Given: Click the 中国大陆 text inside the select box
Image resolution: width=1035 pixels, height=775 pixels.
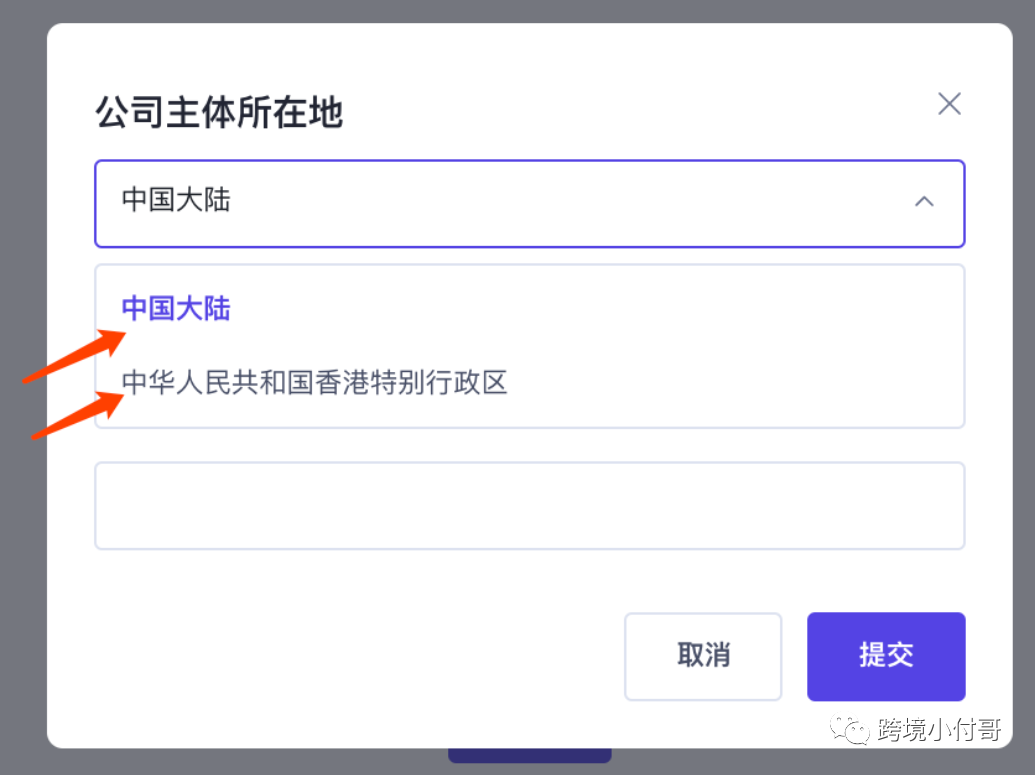Looking at the screenshot, I should click(x=176, y=200).
